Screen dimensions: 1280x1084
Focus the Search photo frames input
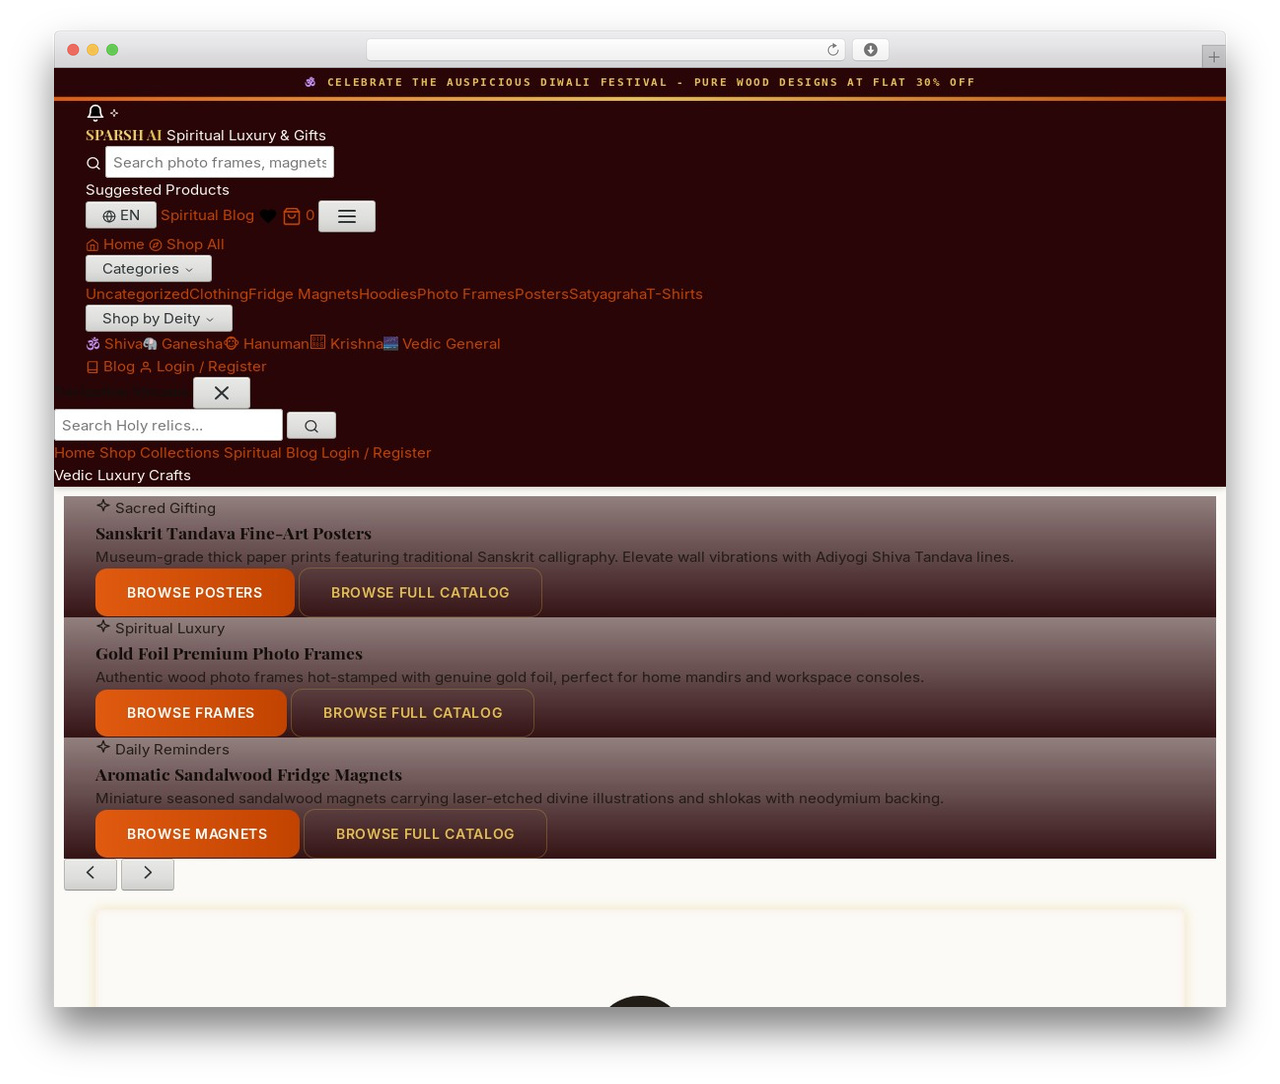pos(220,163)
